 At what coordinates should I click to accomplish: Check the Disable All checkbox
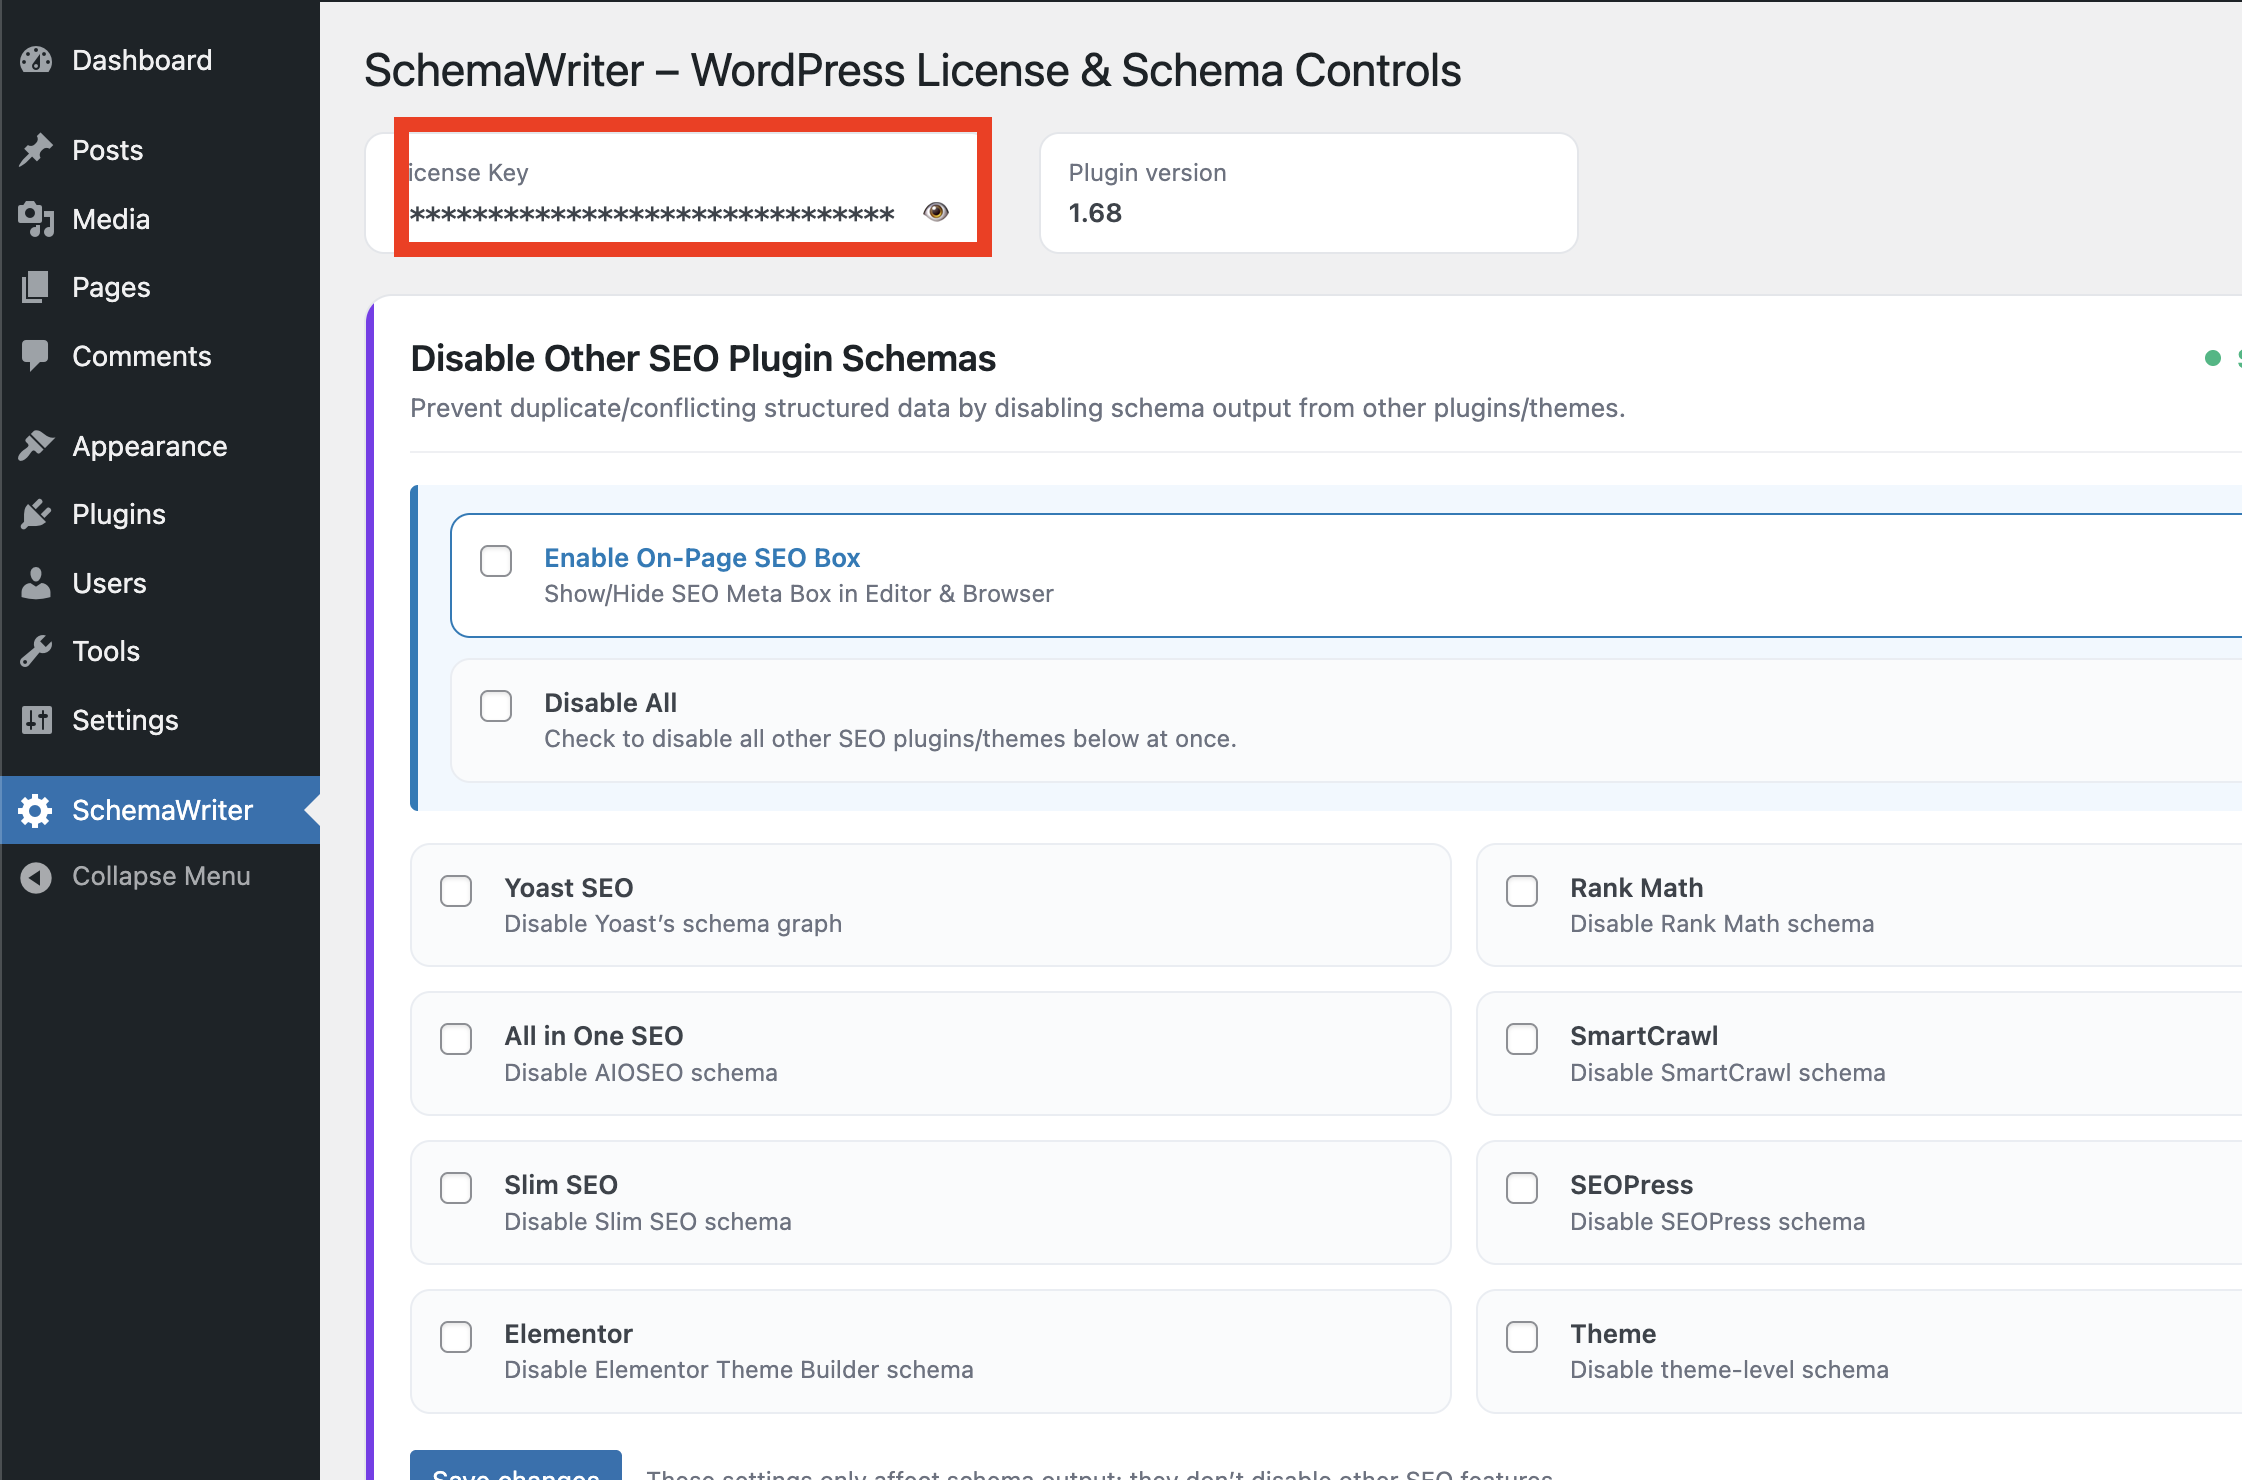pyautogui.click(x=496, y=706)
